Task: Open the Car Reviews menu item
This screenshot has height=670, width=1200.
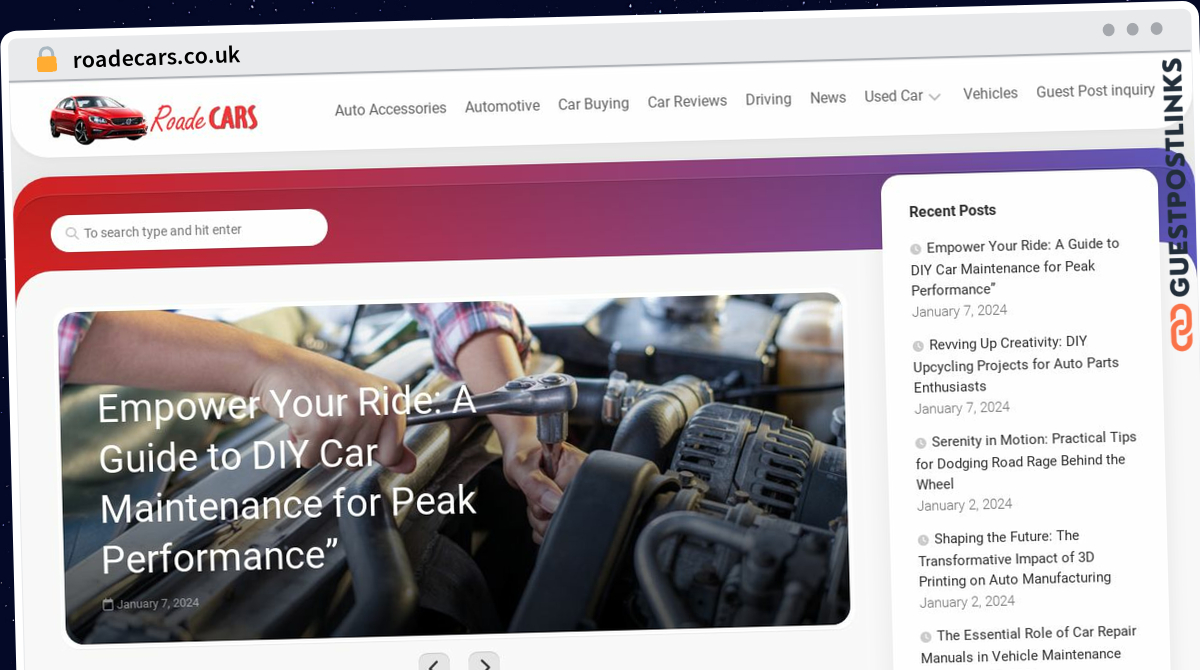Action: (687, 102)
